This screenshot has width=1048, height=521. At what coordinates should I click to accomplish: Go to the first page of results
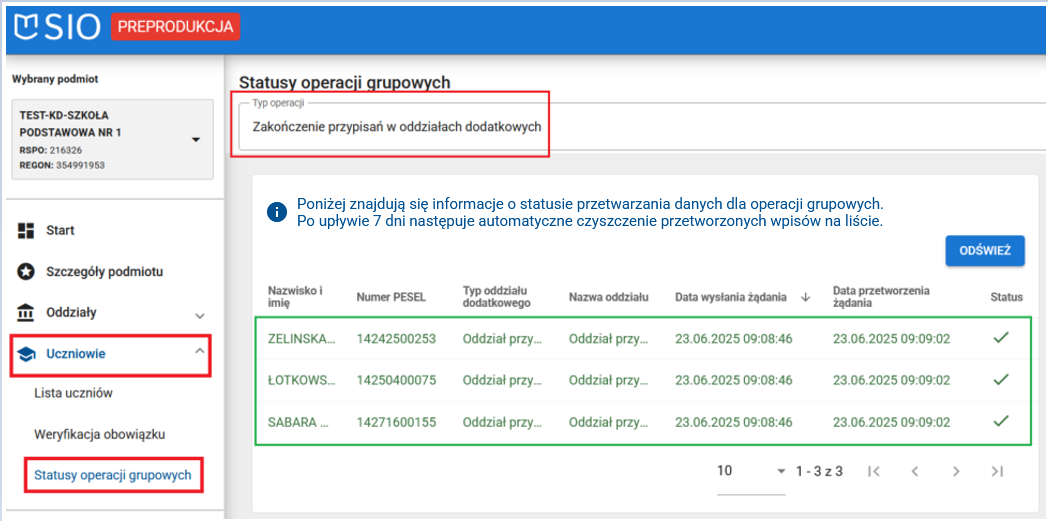coord(873,471)
